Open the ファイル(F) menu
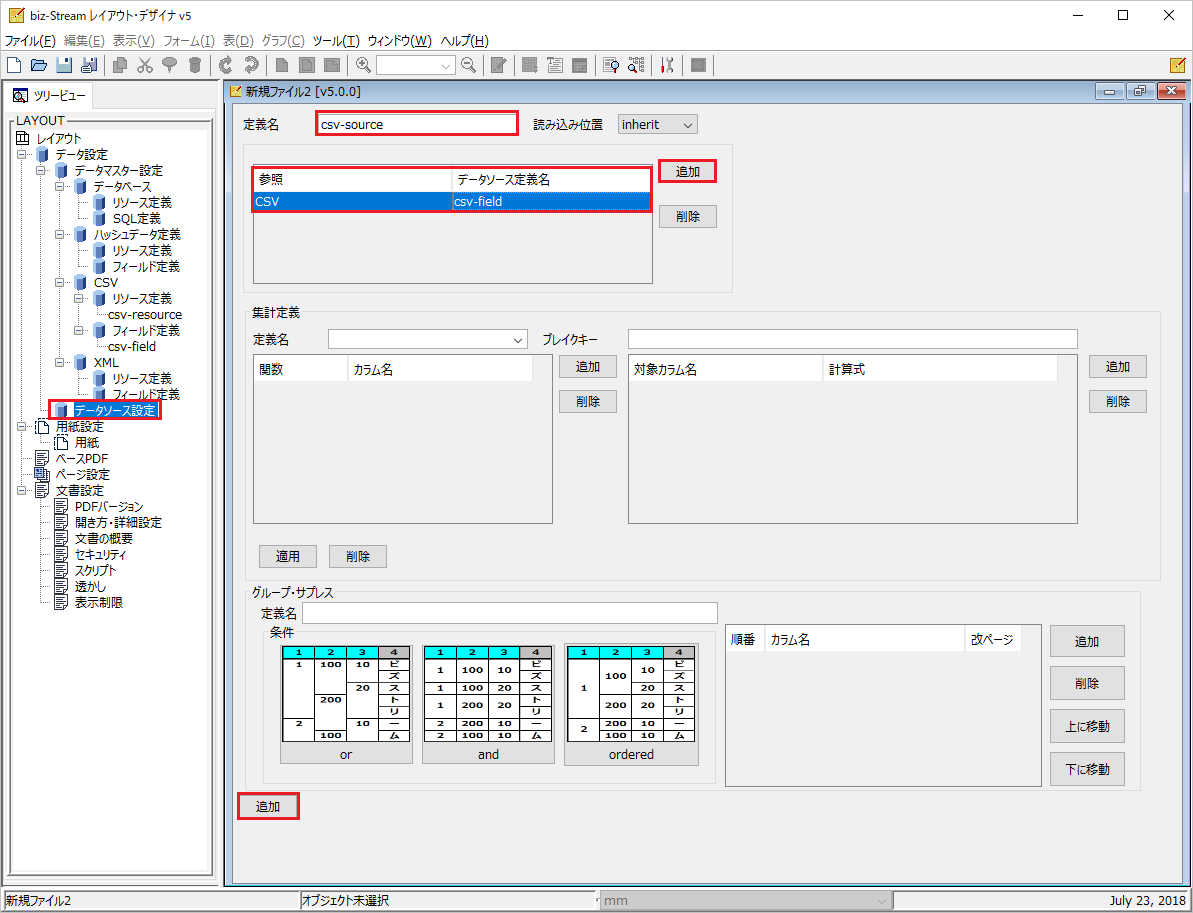The width and height of the screenshot is (1193, 913). (x=30, y=41)
